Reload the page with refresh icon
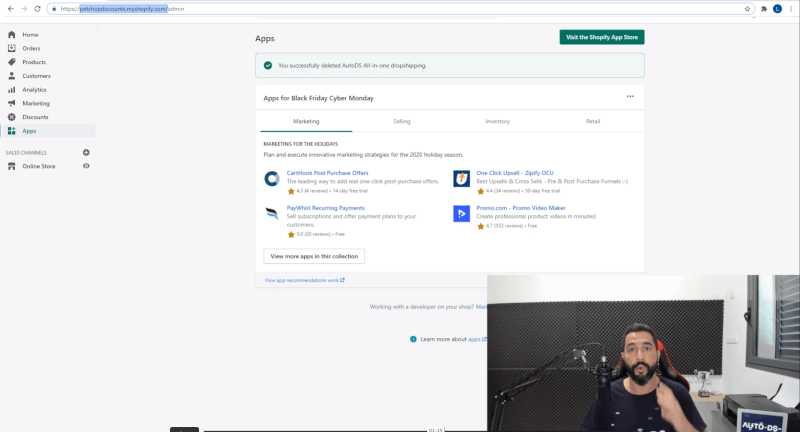Image resolution: width=800 pixels, height=432 pixels. pos(37,9)
